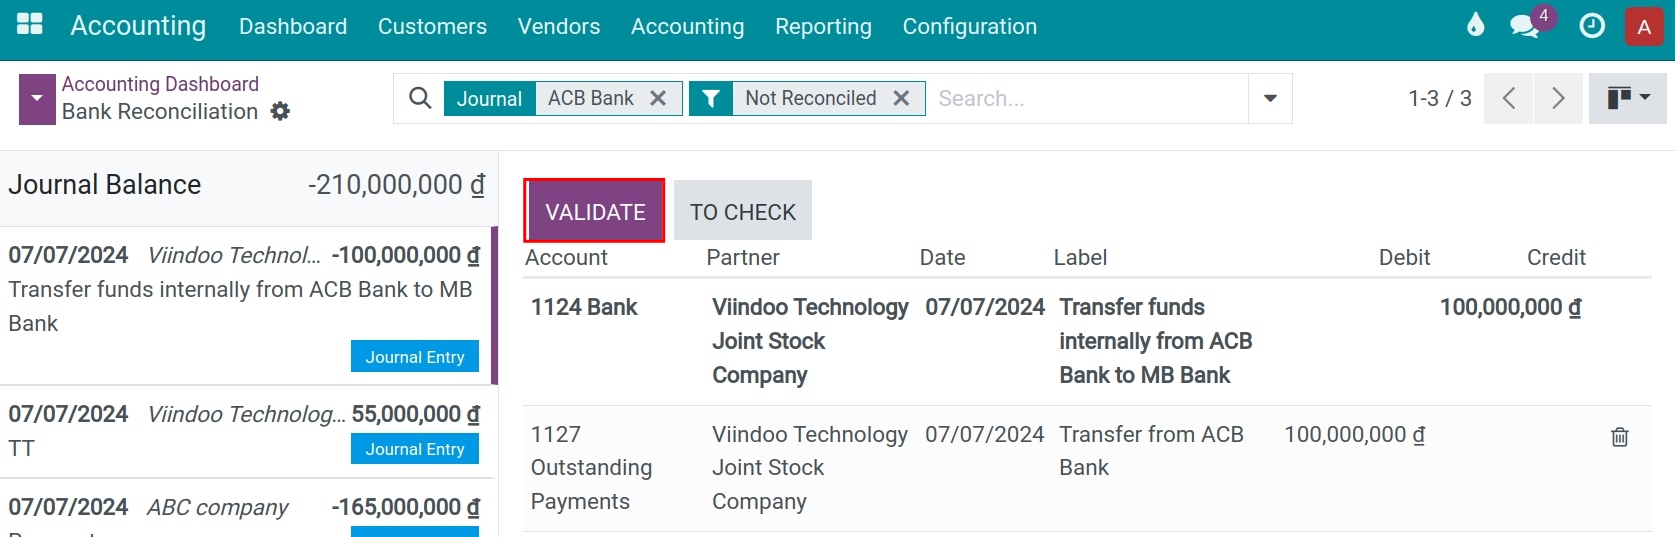Open the Vendors menu
This screenshot has width=1675, height=537.
pos(559,26)
